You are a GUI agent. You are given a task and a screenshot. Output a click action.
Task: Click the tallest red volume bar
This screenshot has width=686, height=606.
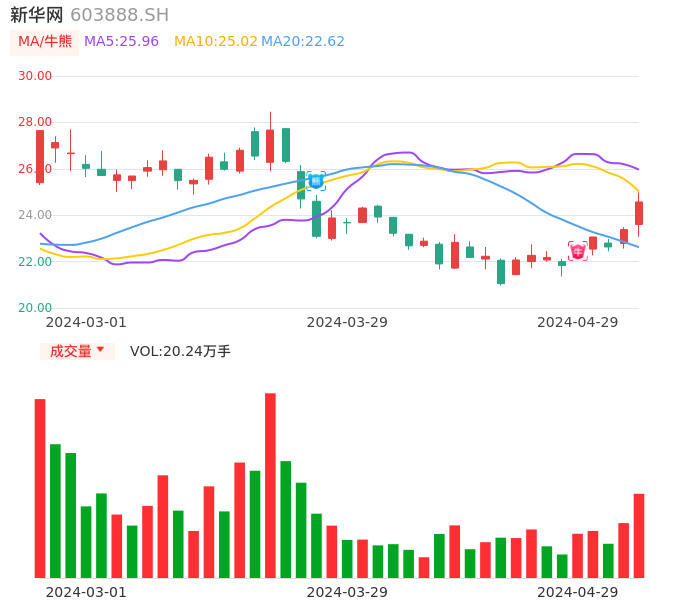pos(270,485)
